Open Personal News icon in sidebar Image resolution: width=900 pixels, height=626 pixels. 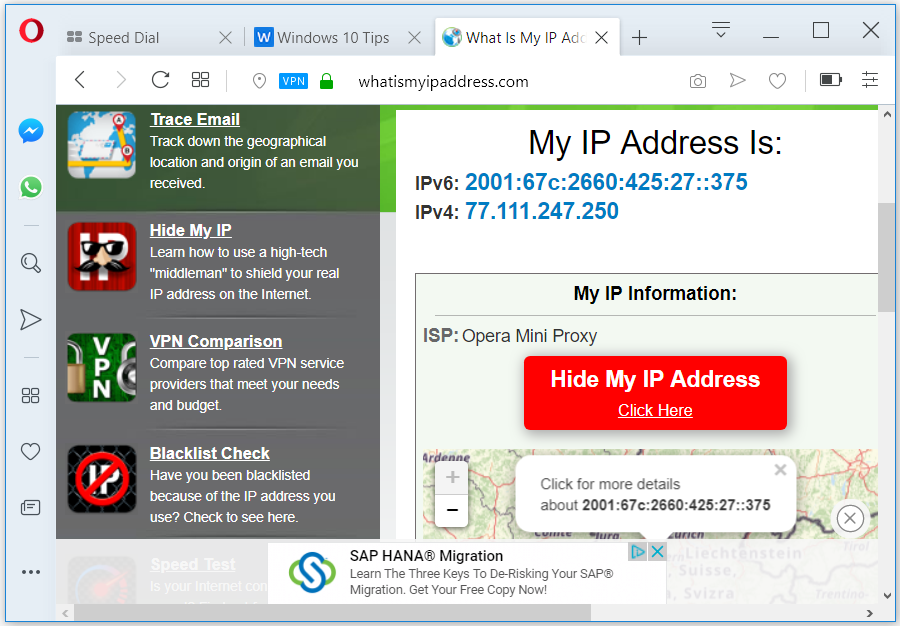(x=30, y=507)
